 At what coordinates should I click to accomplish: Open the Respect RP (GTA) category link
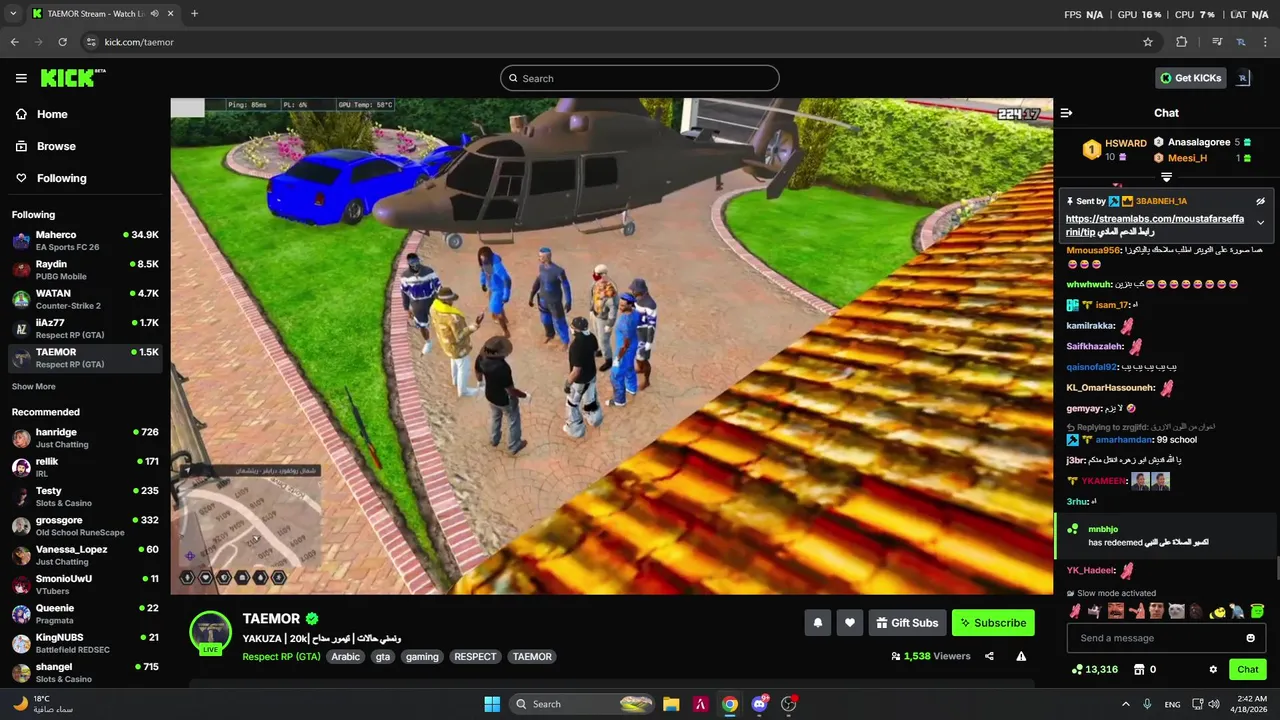click(x=281, y=657)
